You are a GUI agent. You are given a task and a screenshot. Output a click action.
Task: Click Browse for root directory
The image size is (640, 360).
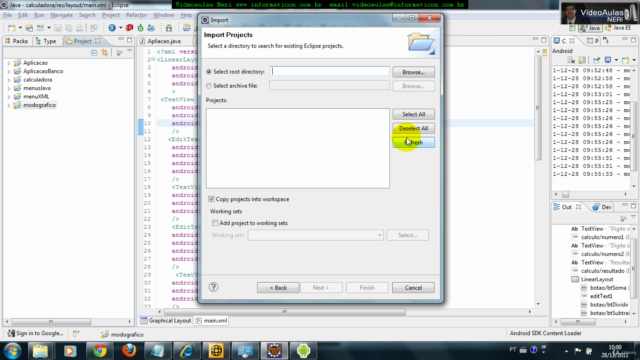(x=413, y=72)
